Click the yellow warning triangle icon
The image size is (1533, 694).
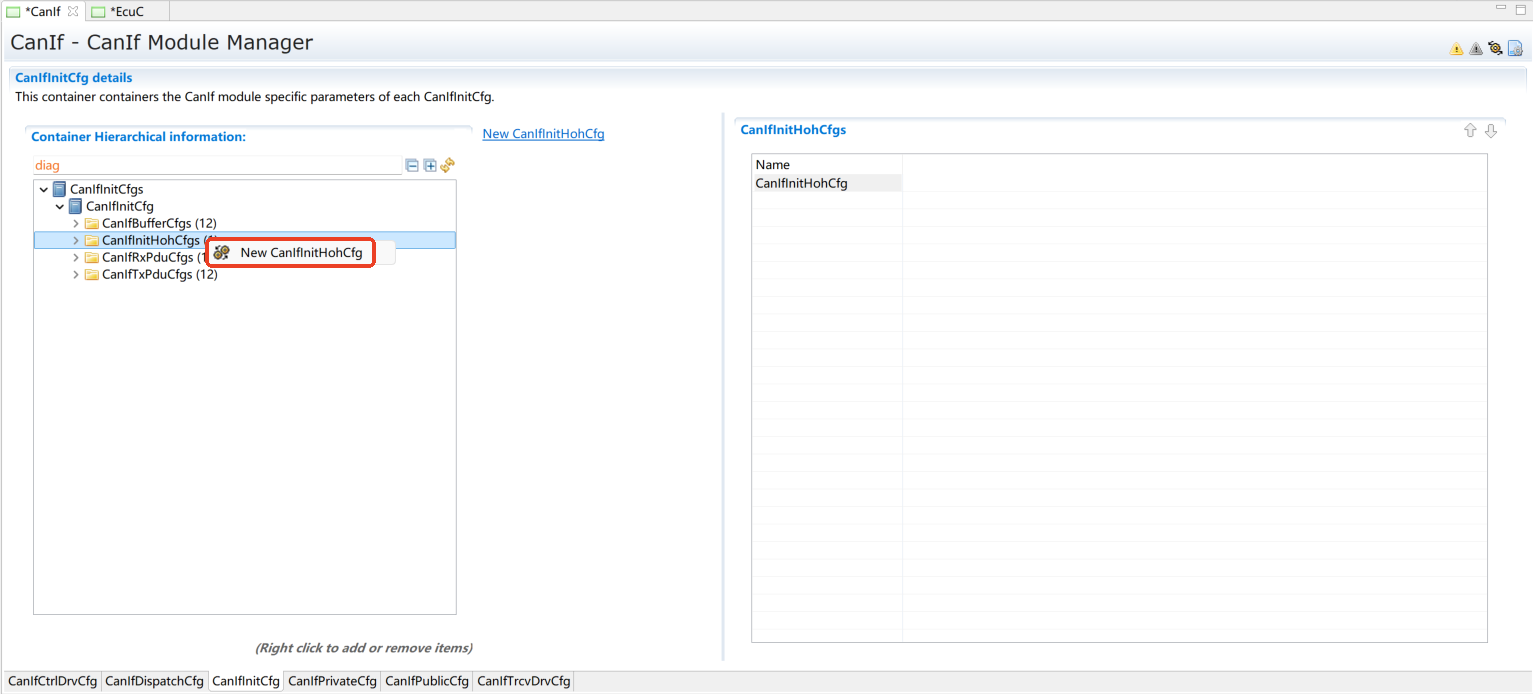pyautogui.click(x=1456, y=49)
